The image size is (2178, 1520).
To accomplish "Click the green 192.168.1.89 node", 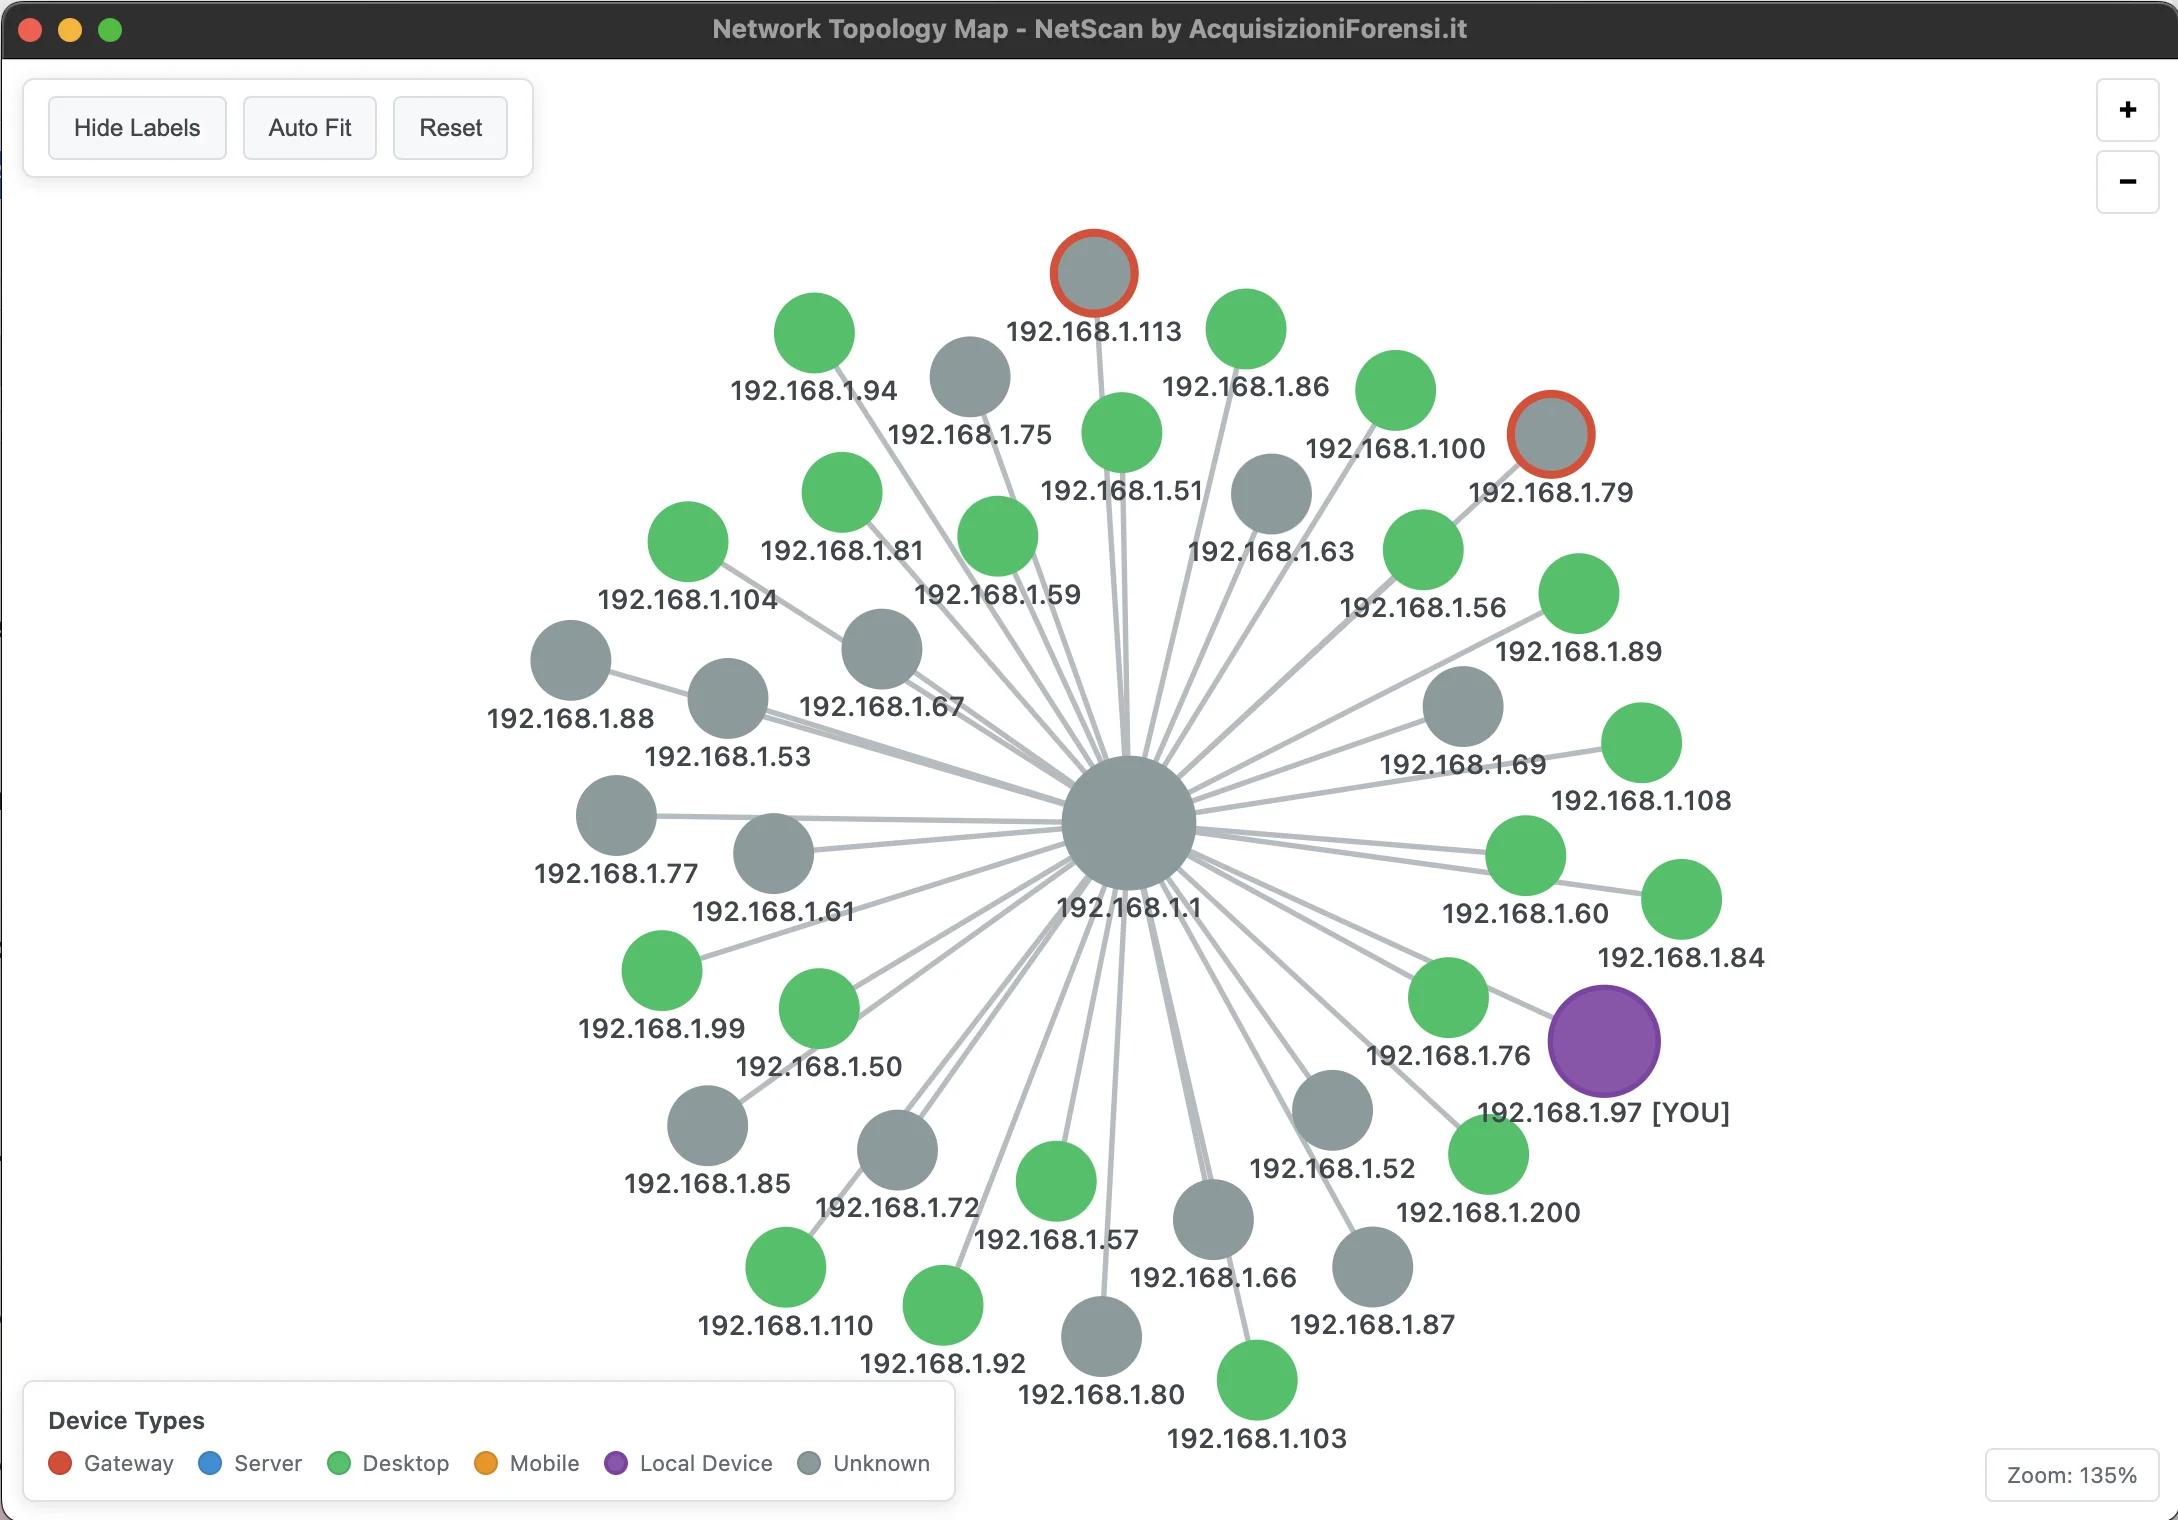I will click(1579, 594).
